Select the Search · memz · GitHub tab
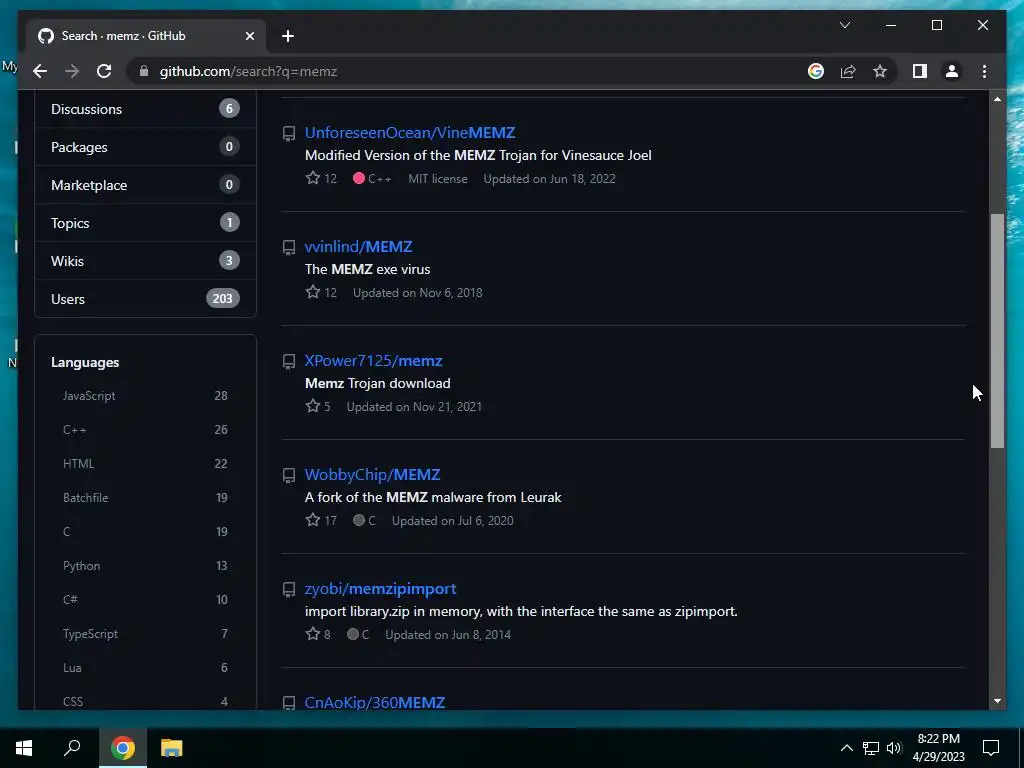Screen dimensions: 1024x768 [x=146, y=36]
